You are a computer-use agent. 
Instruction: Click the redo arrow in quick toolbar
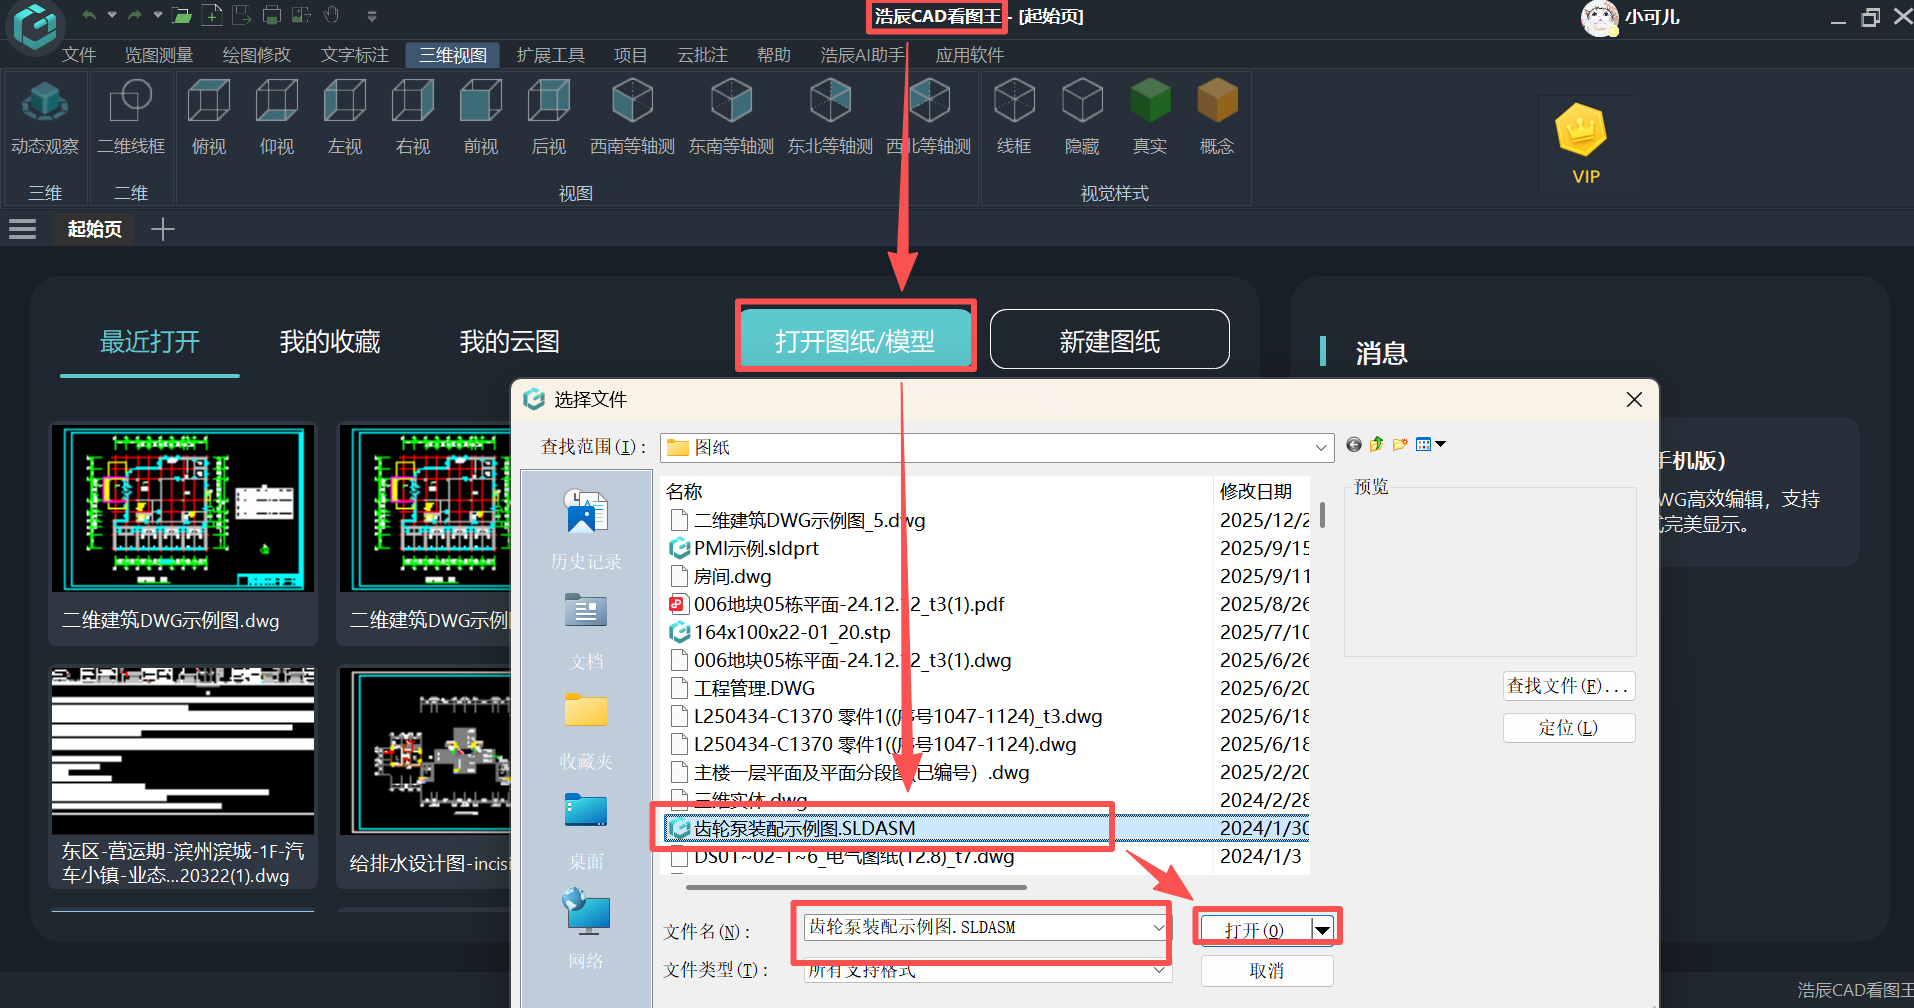[134, 16]
